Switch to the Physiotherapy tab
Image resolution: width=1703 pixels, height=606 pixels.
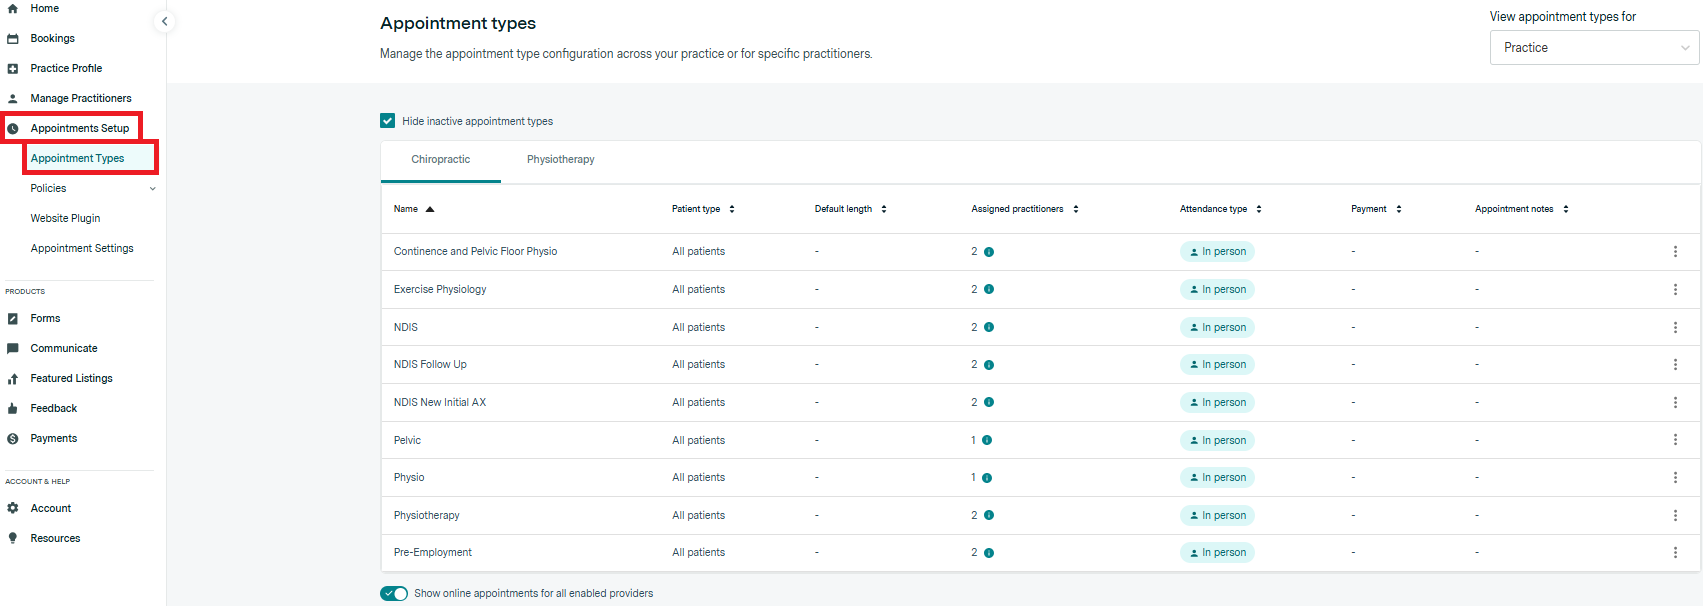(560, 160)
